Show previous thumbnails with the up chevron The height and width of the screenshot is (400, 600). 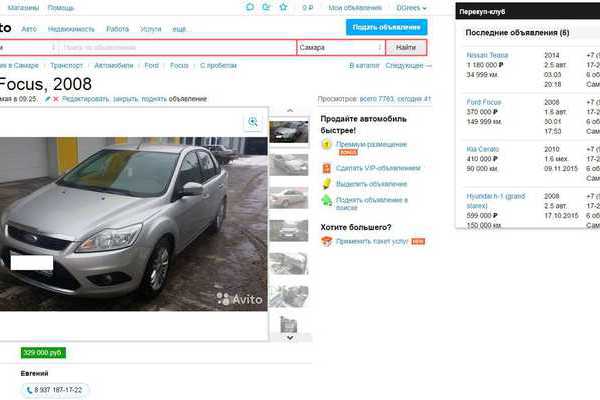point(290,110)
